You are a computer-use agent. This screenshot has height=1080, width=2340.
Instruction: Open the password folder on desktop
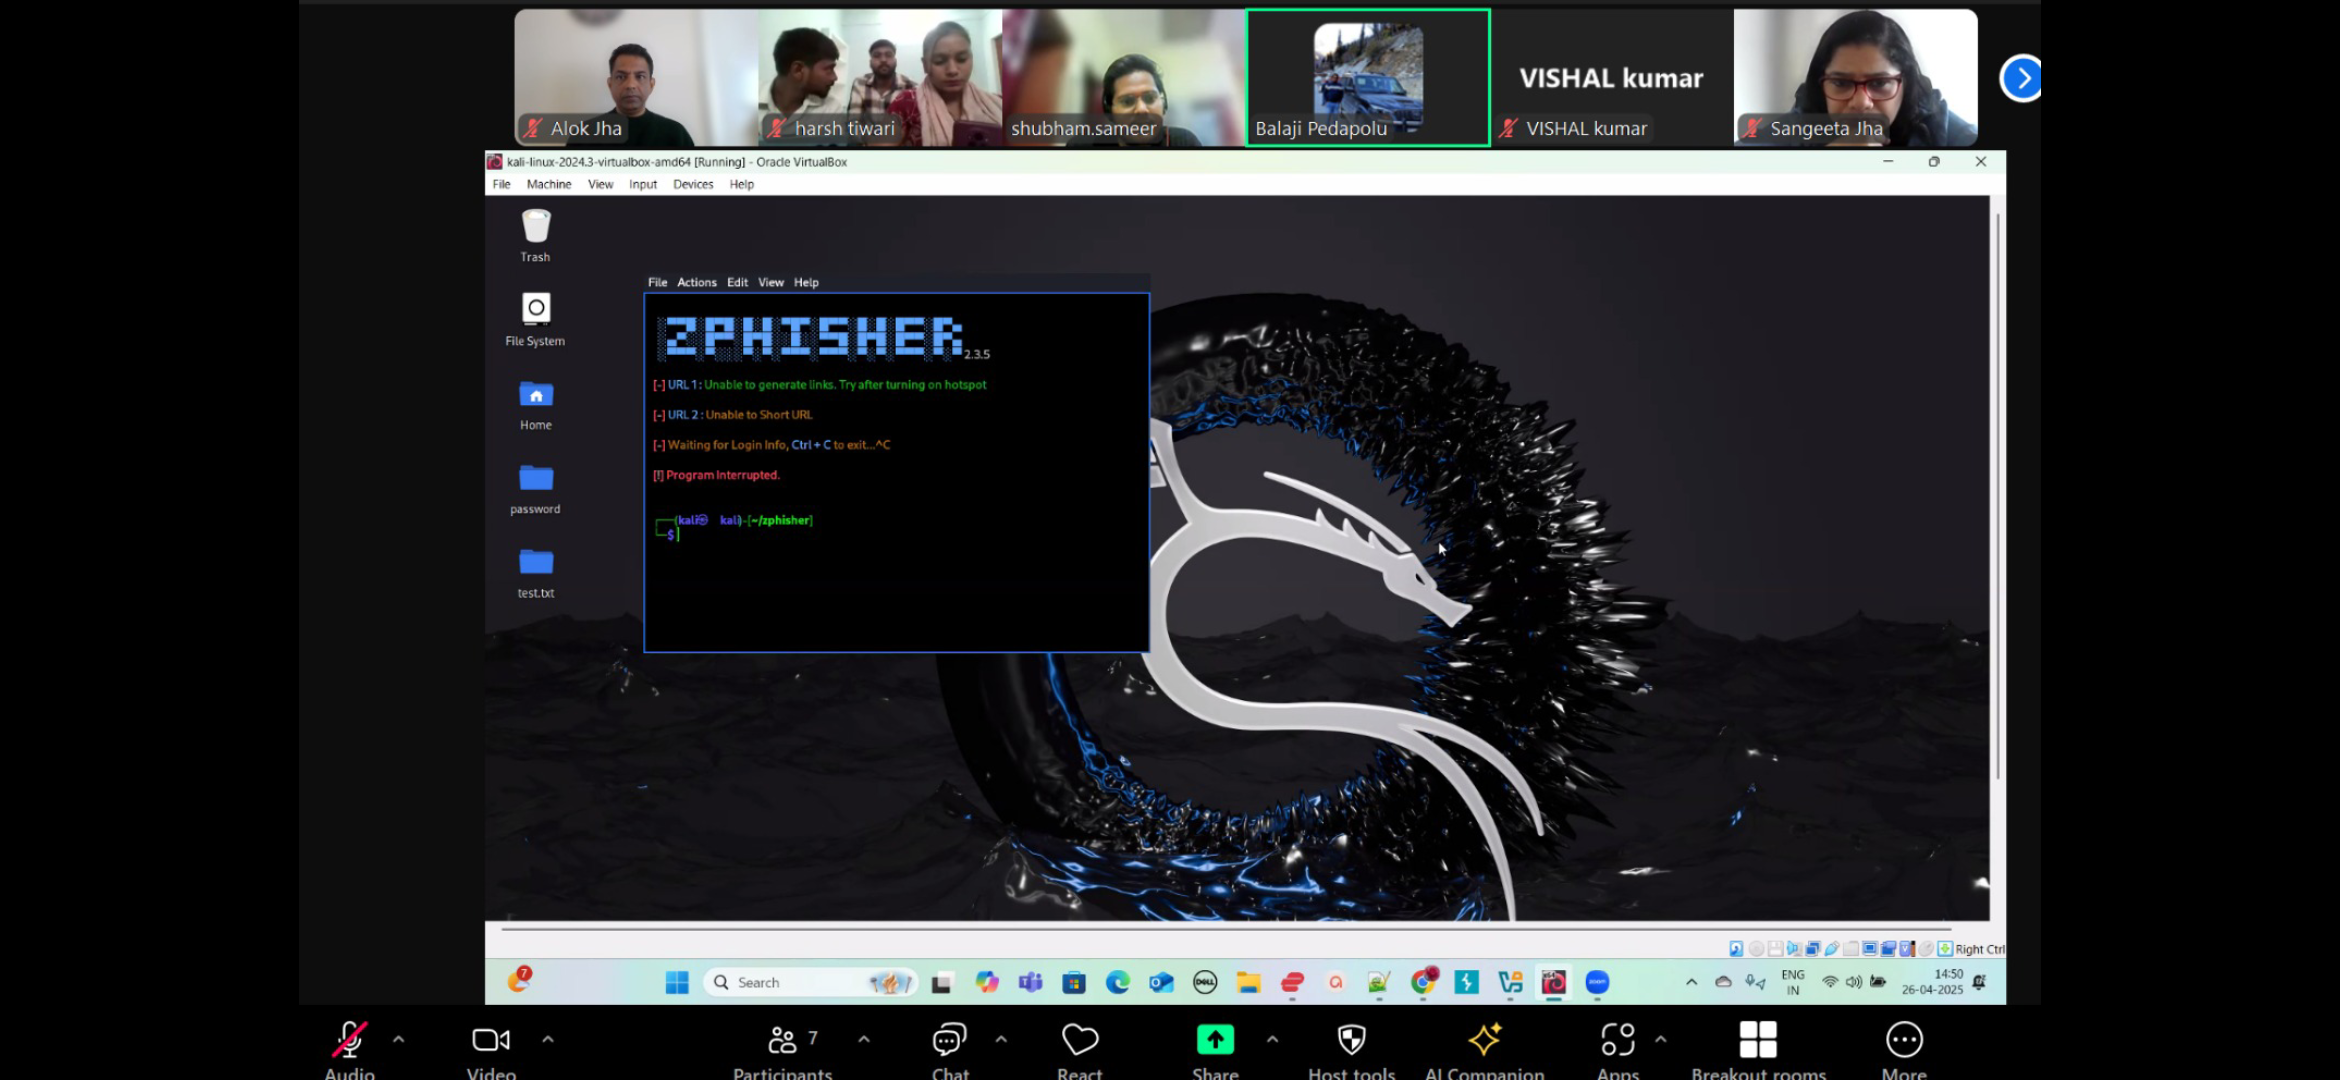click(536, 479)
